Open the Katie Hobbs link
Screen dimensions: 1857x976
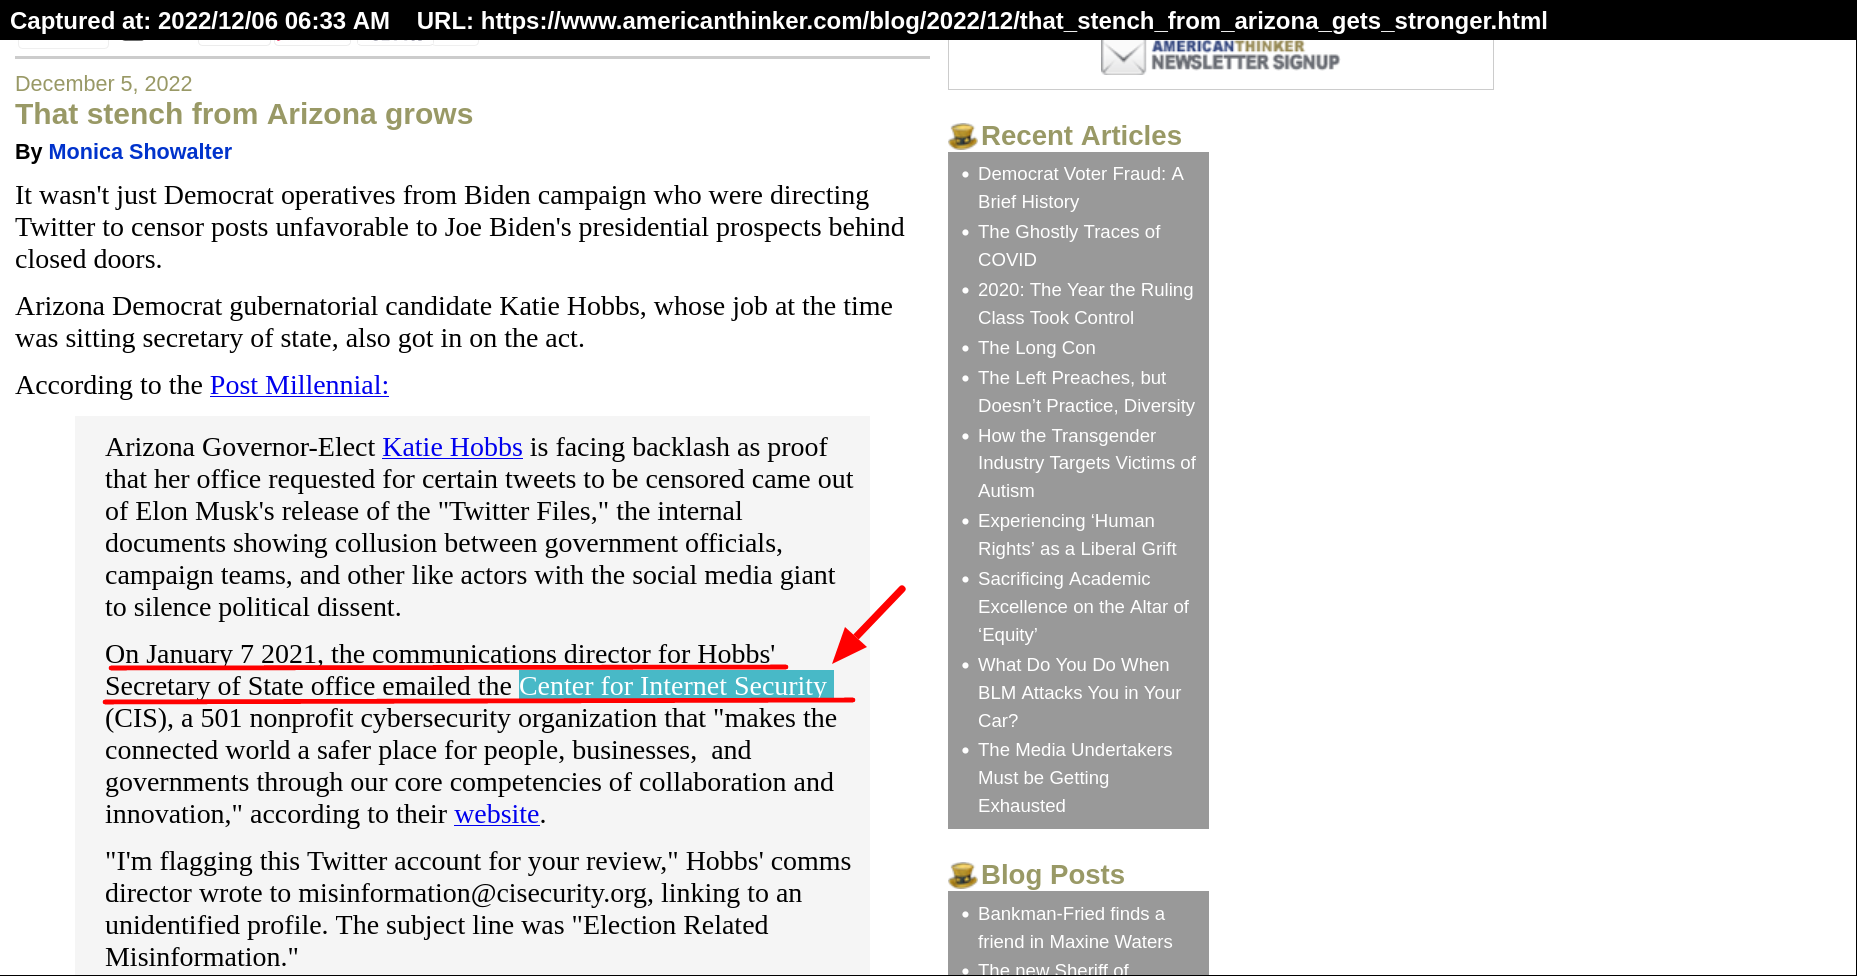(452, 447)
